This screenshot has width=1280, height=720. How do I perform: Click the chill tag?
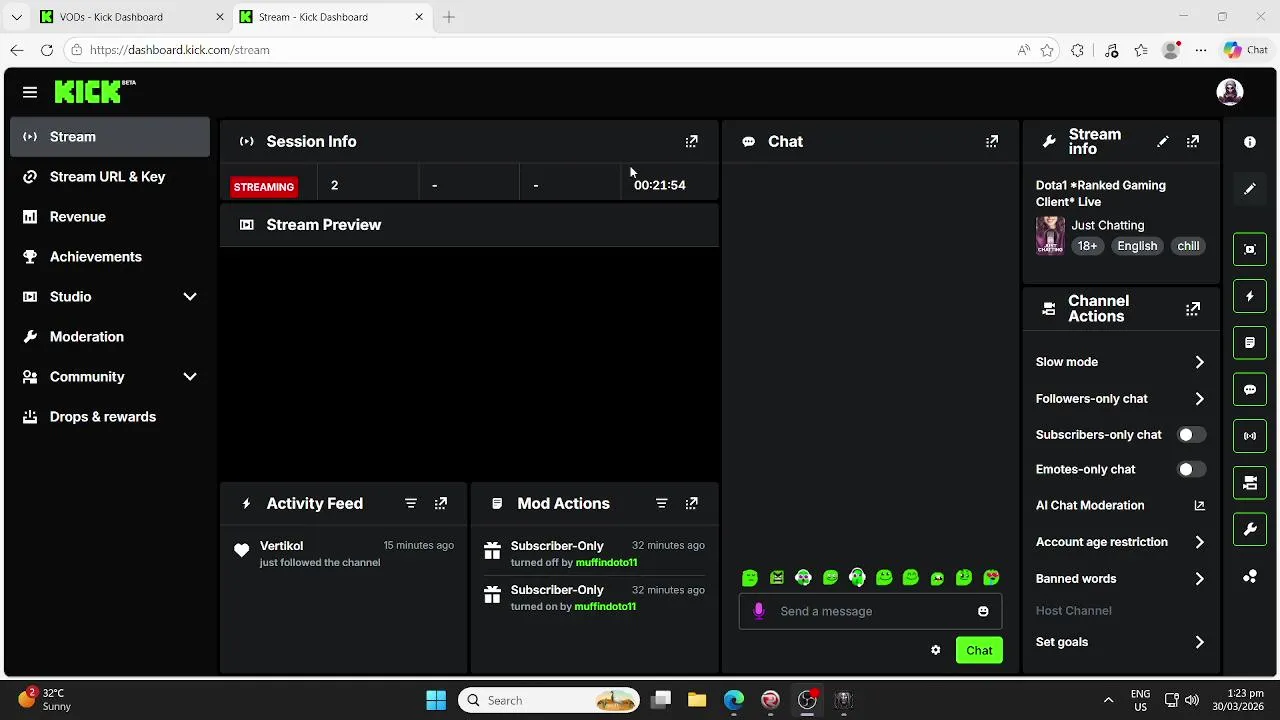coord(1188,246)
